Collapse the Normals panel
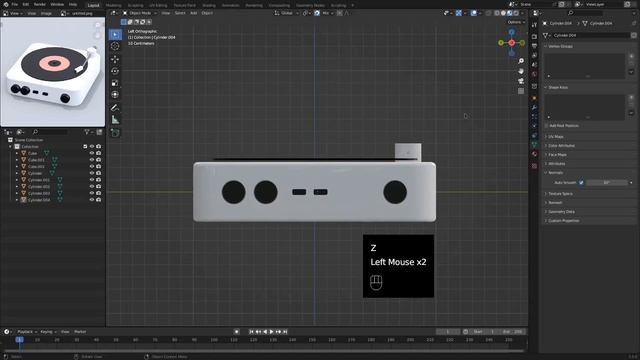 (555, 173)
